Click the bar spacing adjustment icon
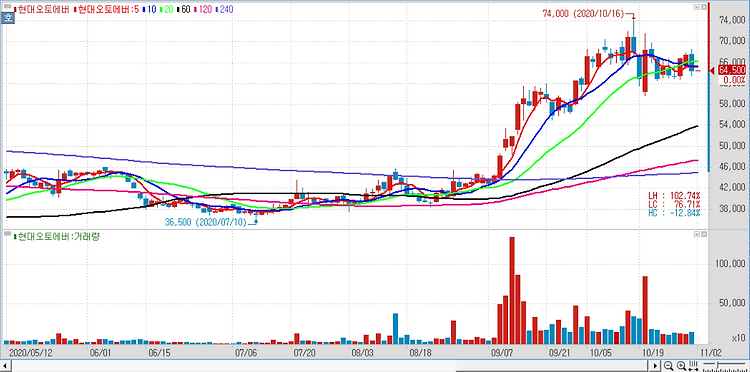 (x=693, y=367)
